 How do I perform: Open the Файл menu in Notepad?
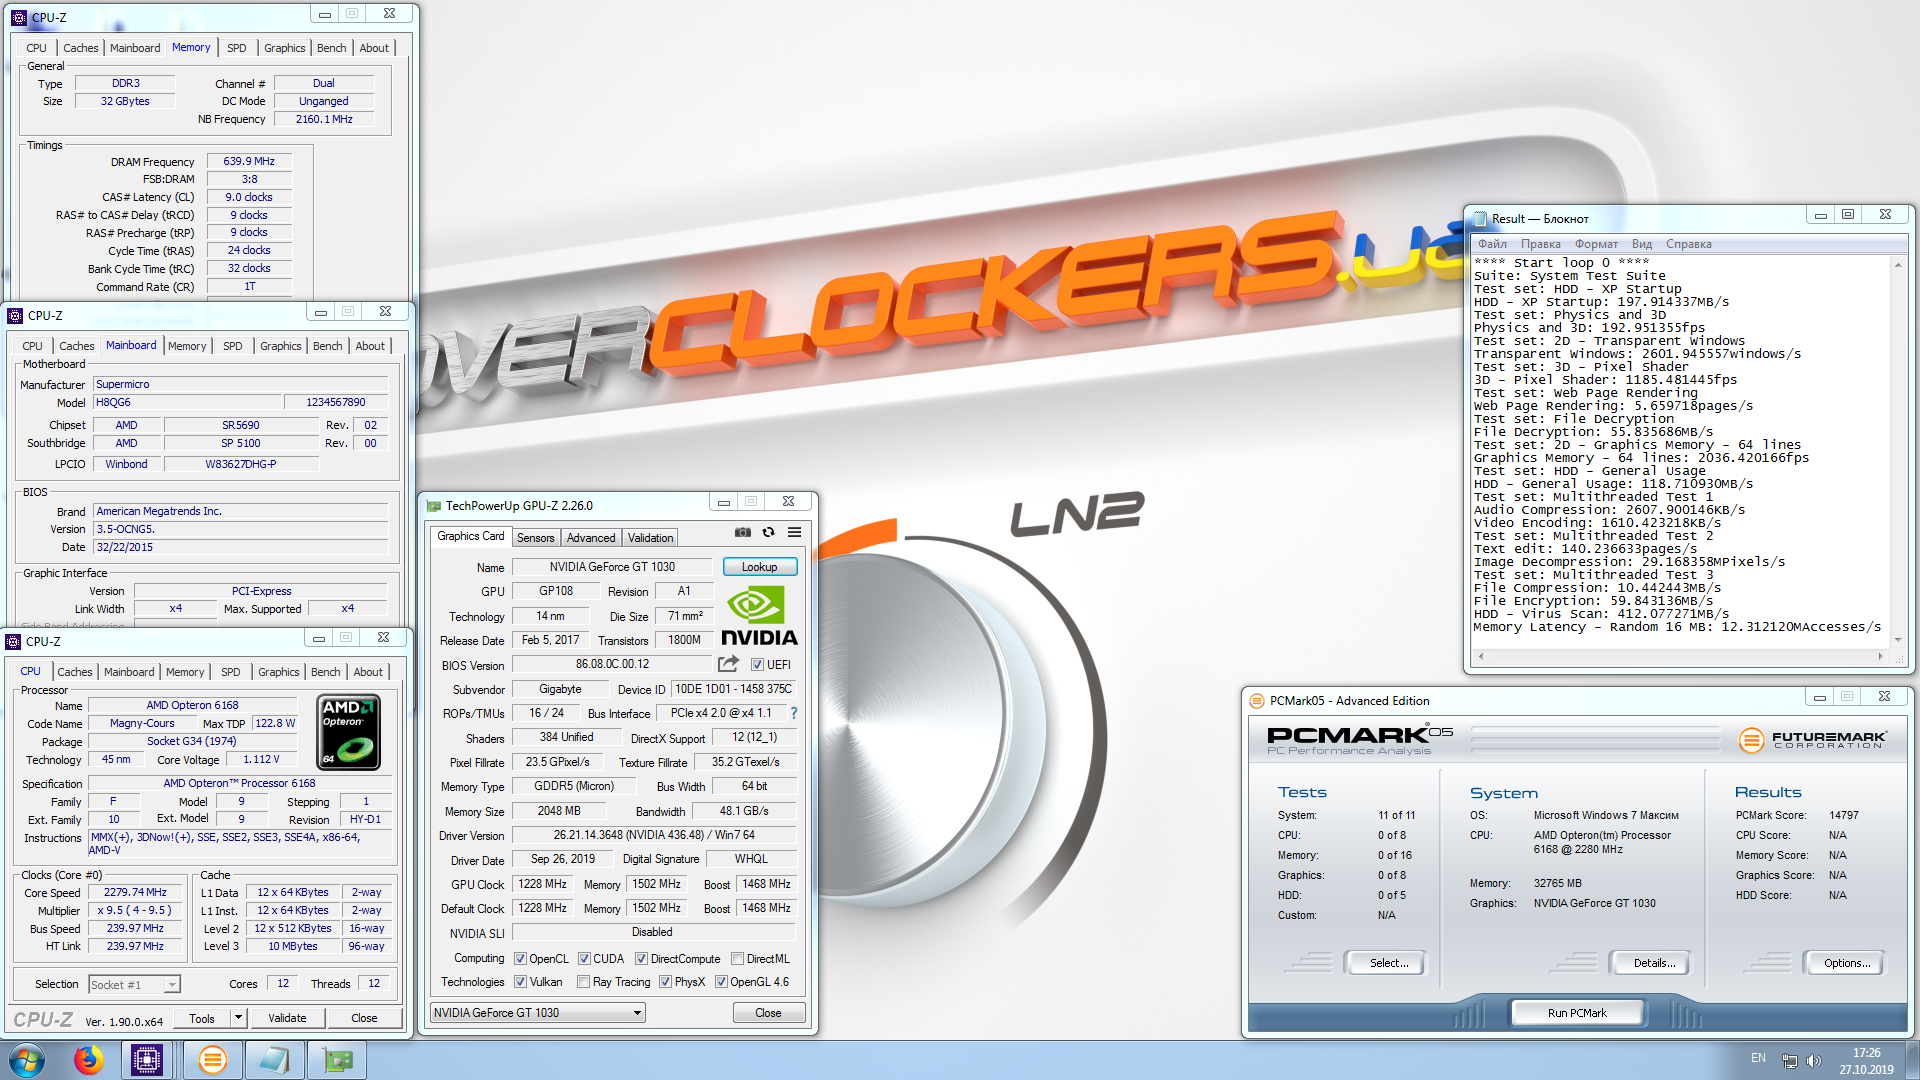pos(1492,244)
